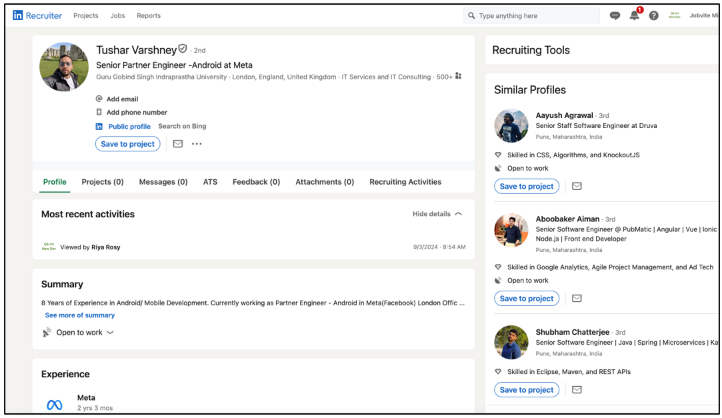This screenshot has height=418, width=722.
Task: Save Aboobaker Aiman to project
Action: pos(527,298)
